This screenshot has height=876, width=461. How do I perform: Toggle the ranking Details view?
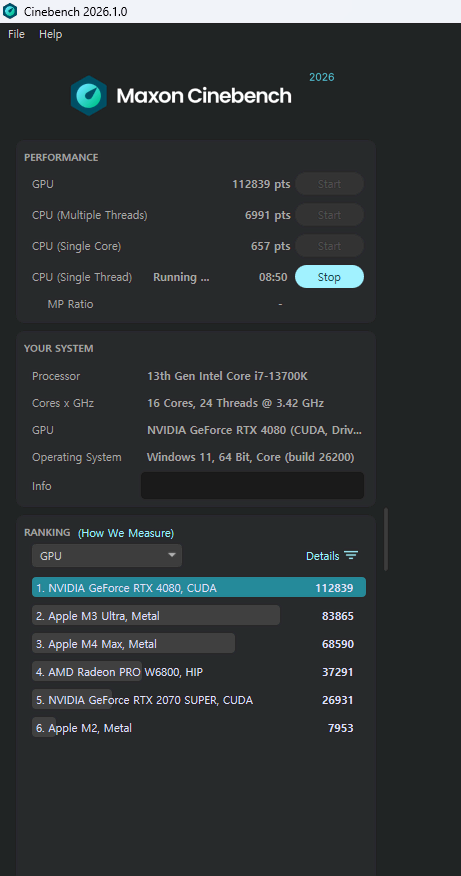[x=332, y=556]
